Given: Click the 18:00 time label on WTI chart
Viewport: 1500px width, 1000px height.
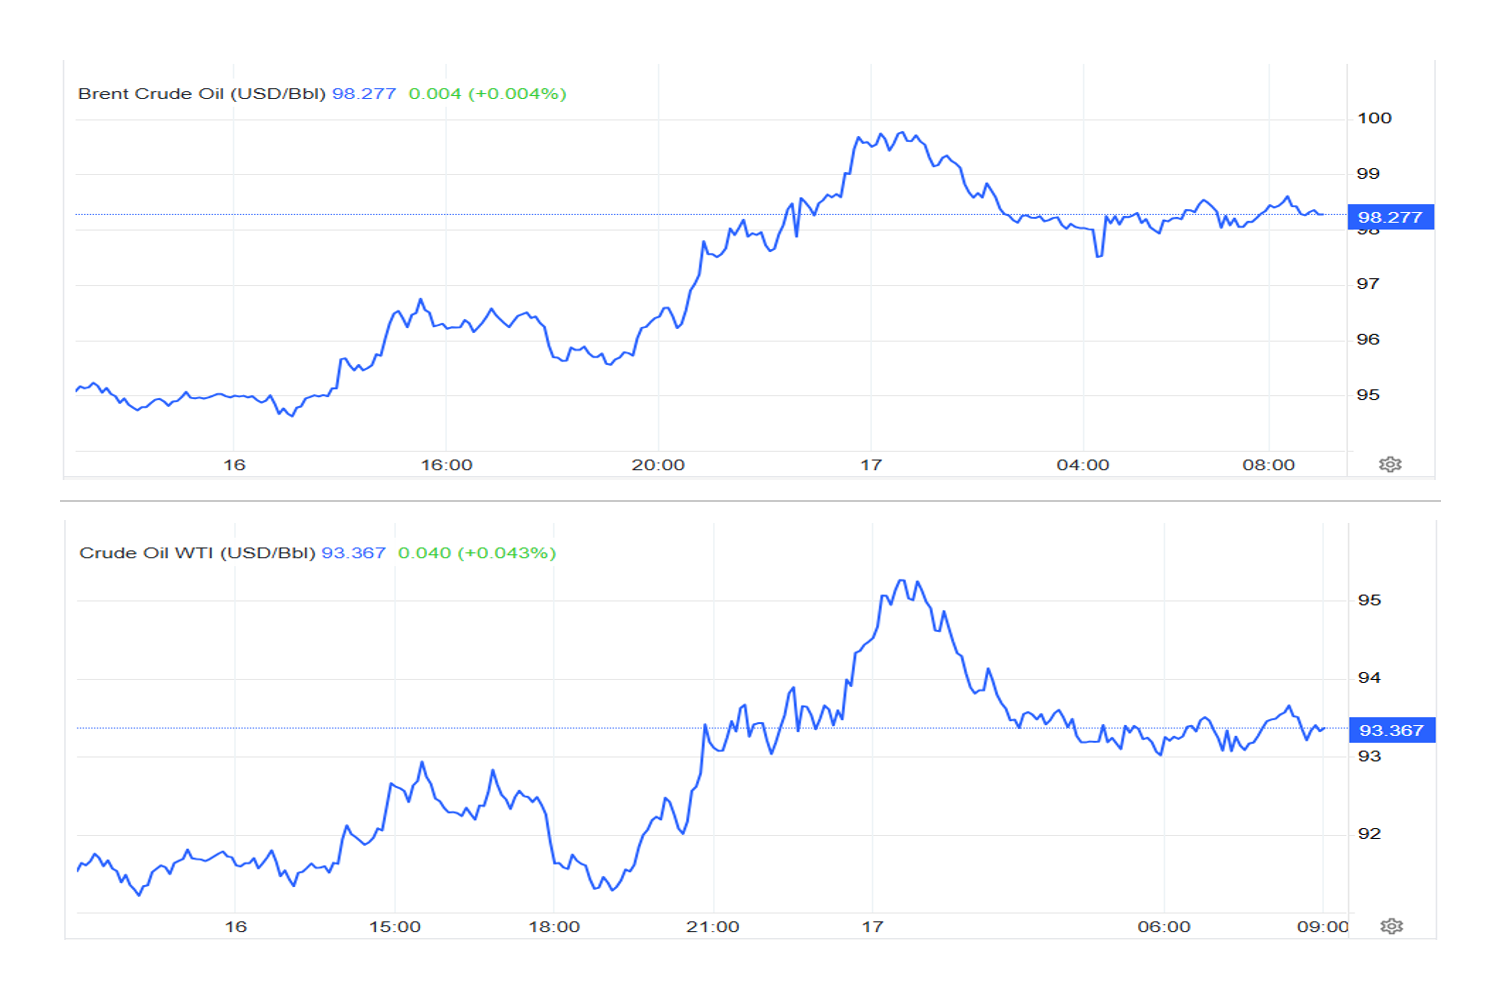Looking at the screenshot, I should point(554,927).
